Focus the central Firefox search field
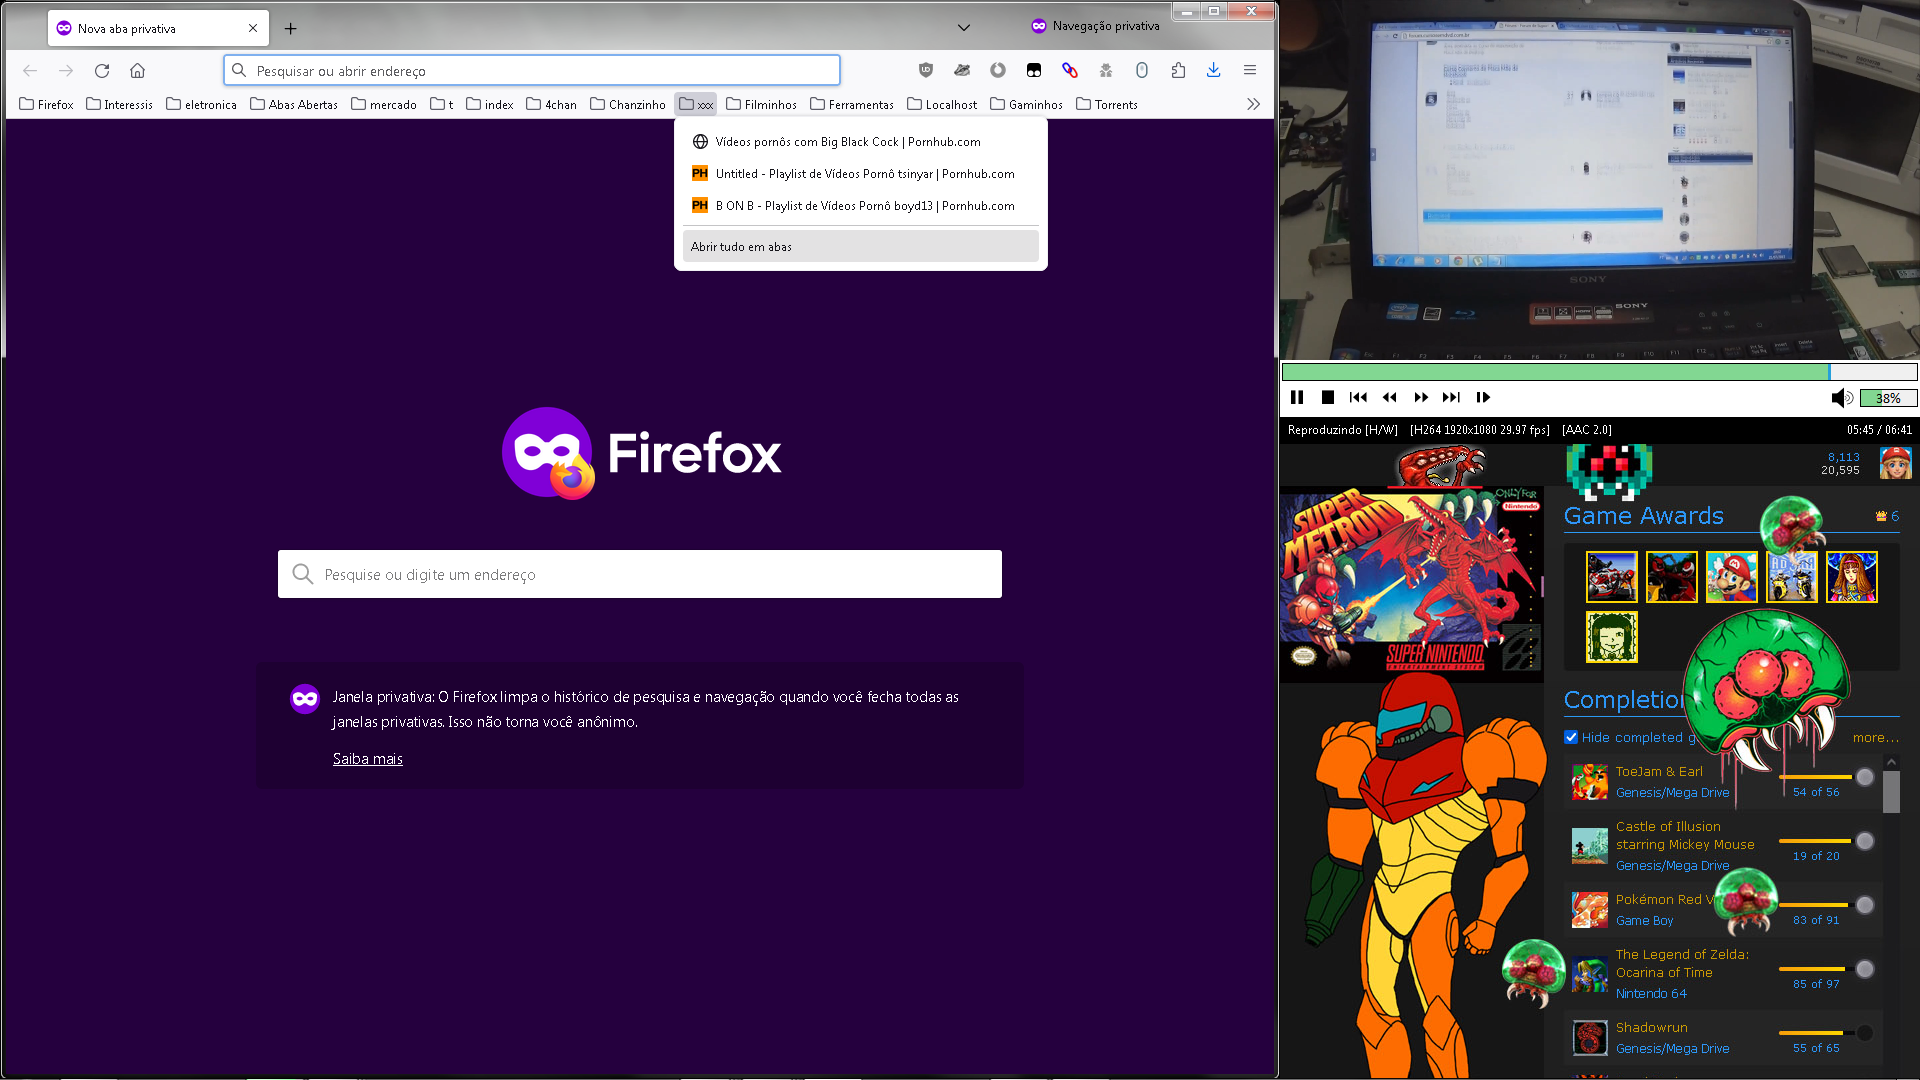The image size is (1920, 1080). [x=640, y=574]
